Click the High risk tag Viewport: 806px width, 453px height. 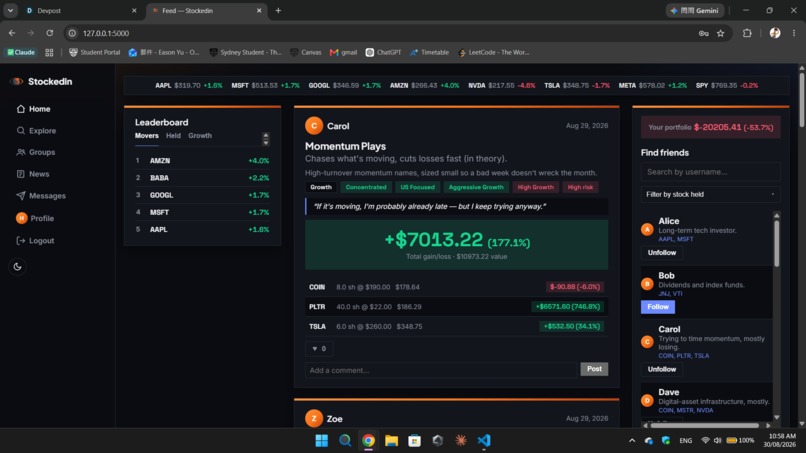coord(580,187)
